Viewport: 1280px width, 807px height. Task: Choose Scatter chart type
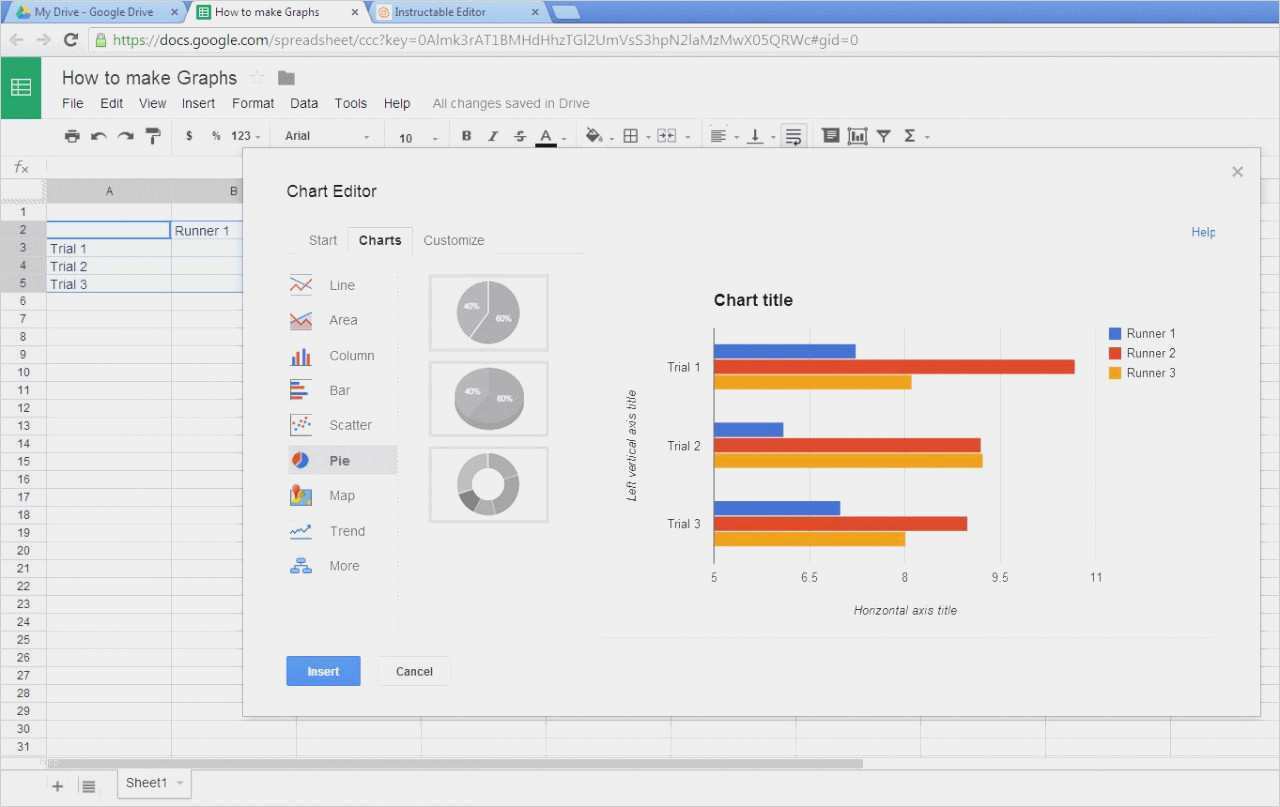click(342, 425)
